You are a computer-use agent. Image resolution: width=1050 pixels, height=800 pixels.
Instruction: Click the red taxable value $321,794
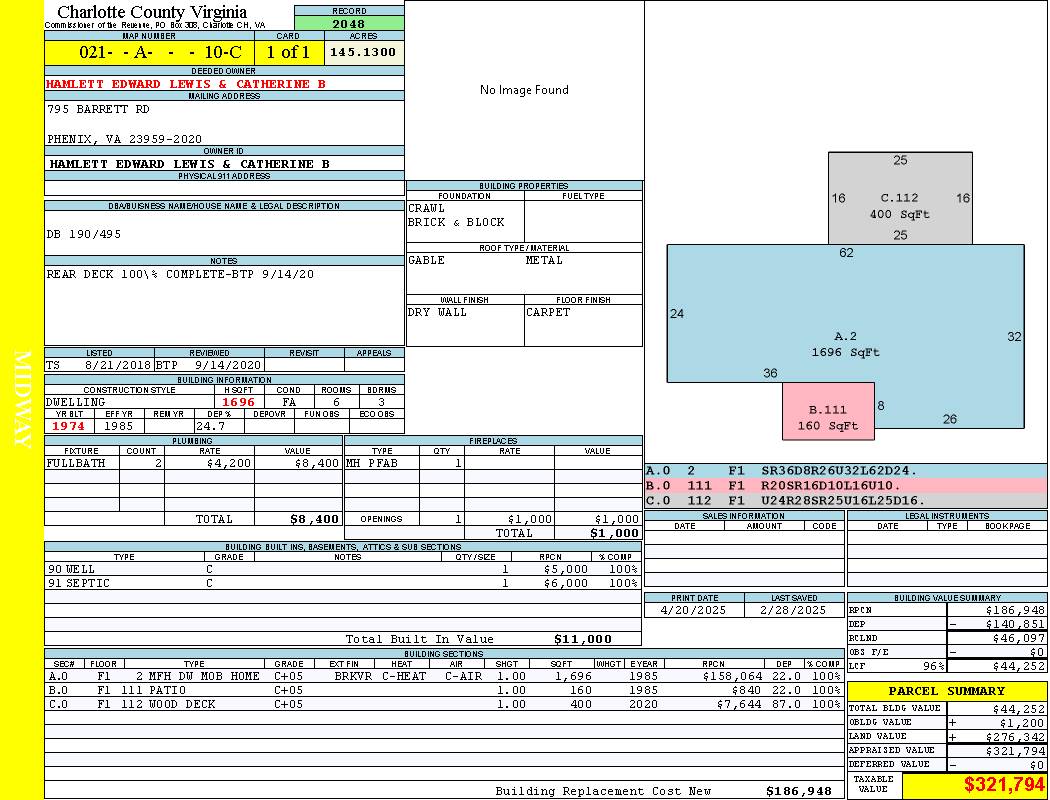point(1004,785)
